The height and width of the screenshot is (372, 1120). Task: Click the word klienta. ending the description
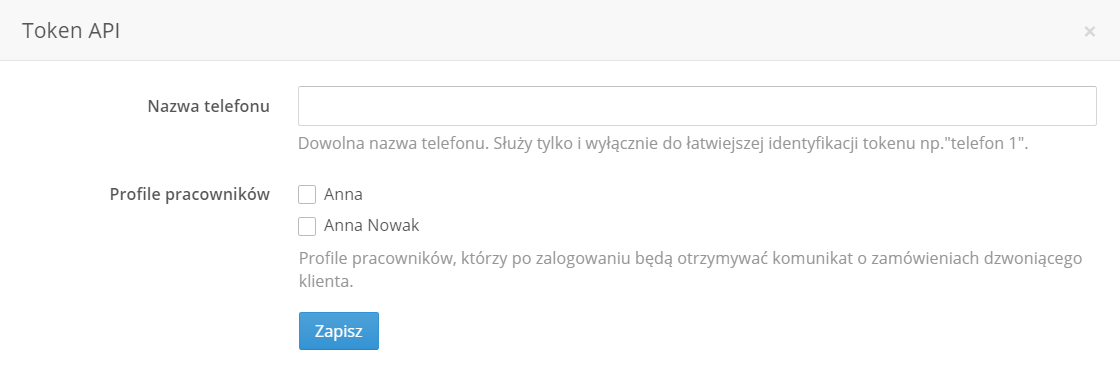[326, 281]
